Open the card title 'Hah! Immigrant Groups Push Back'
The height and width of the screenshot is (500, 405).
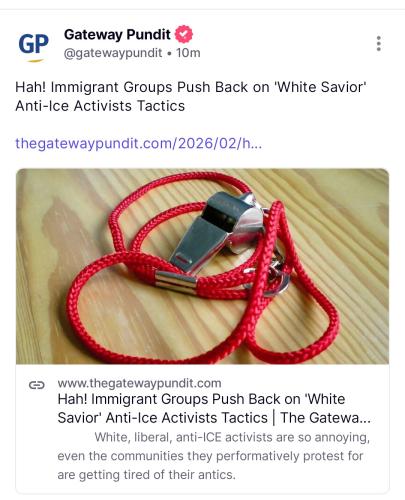pos(214,408)
